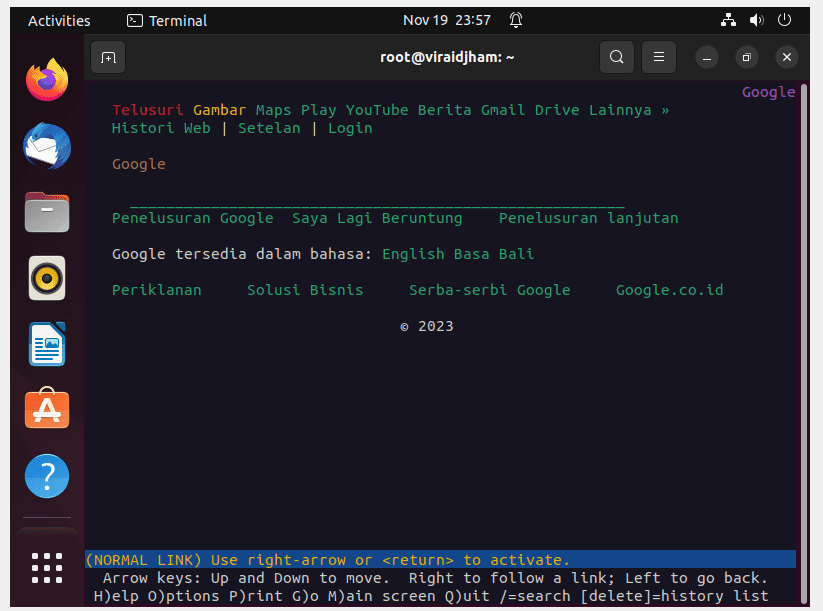Click the notification bell icon
Viewport: 823px width, 611px height.
(516, 20)
